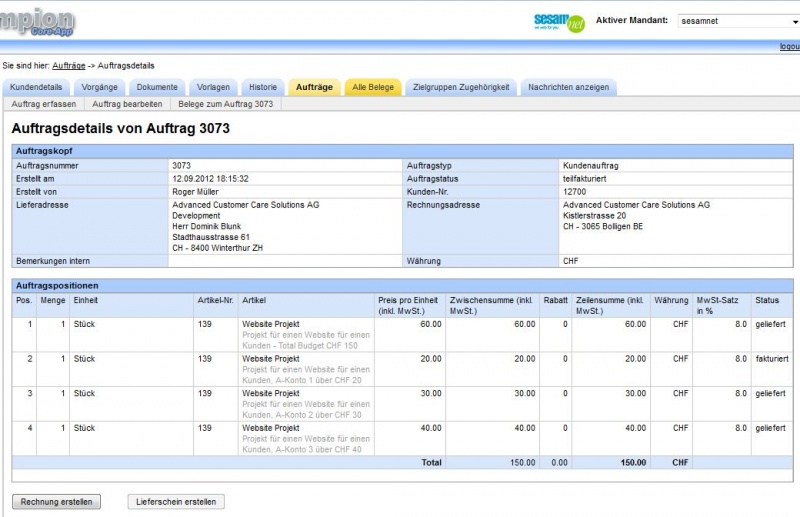Click the Zeilensumme column header
The height and width of the screenshot is (517, 800).
point(610,305)
